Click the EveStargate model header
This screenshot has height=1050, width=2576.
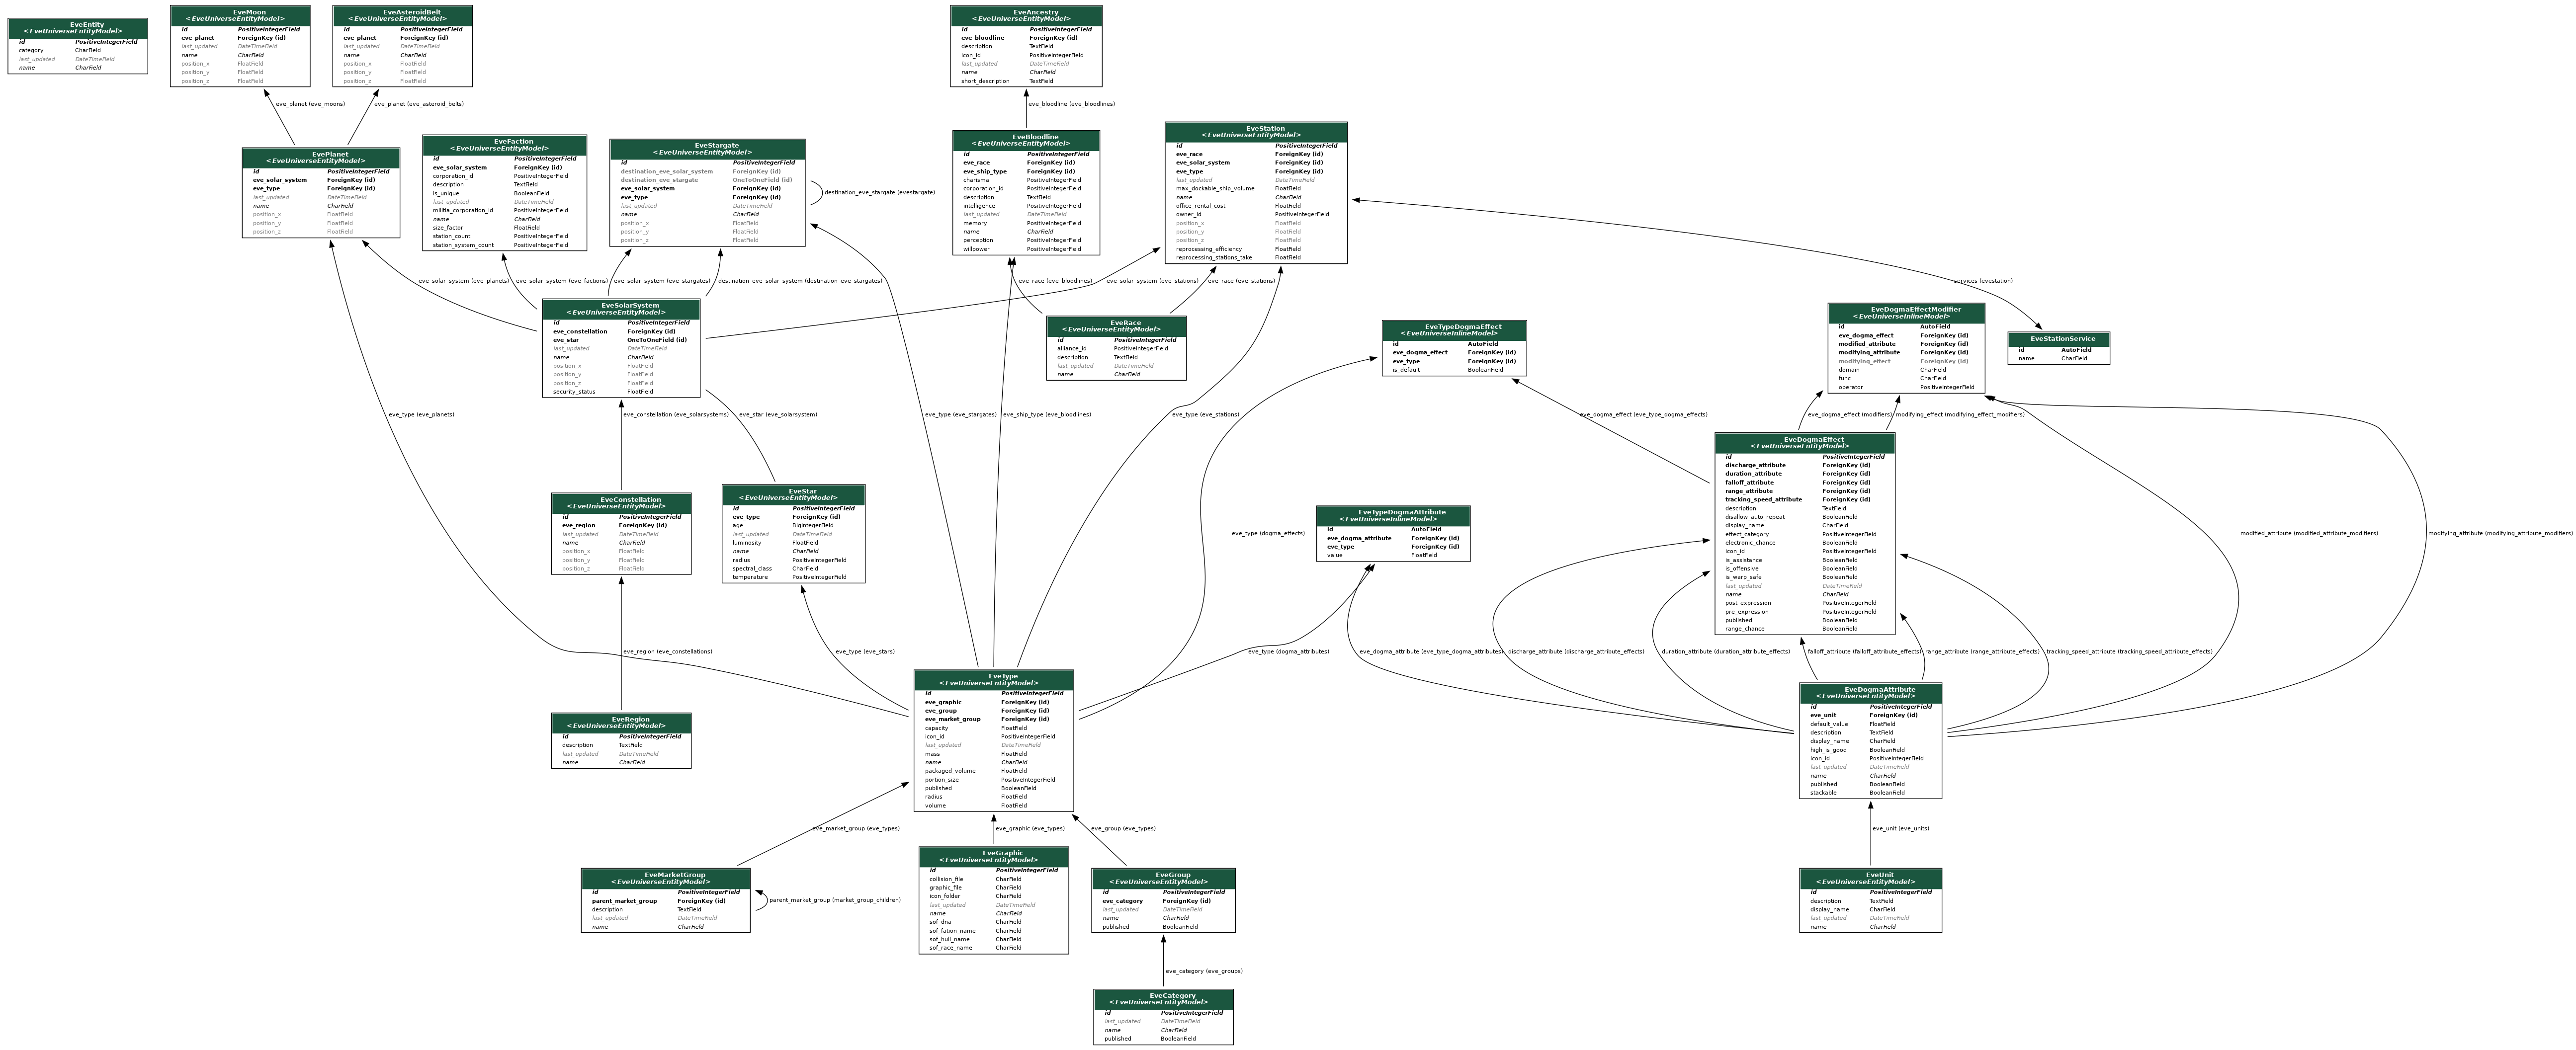point(707,149)
